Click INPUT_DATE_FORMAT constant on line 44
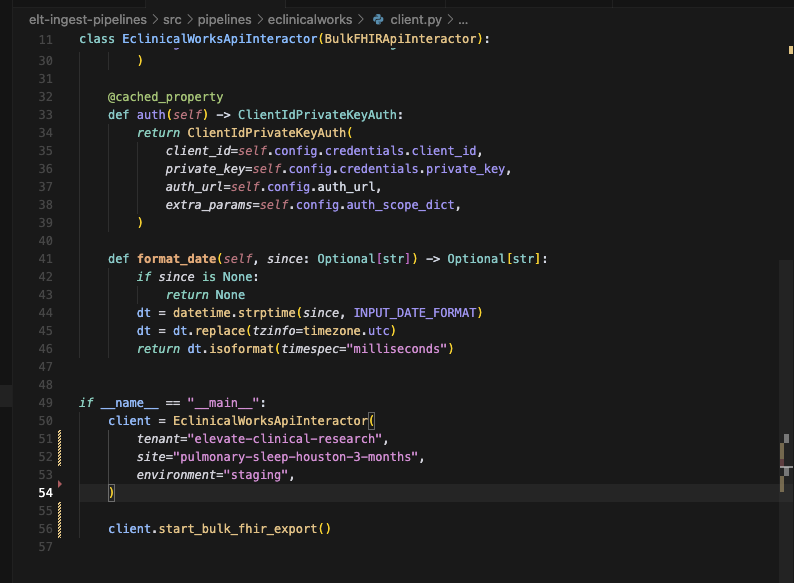The width and height of the screenshot is (794, 583). [415, 313]
